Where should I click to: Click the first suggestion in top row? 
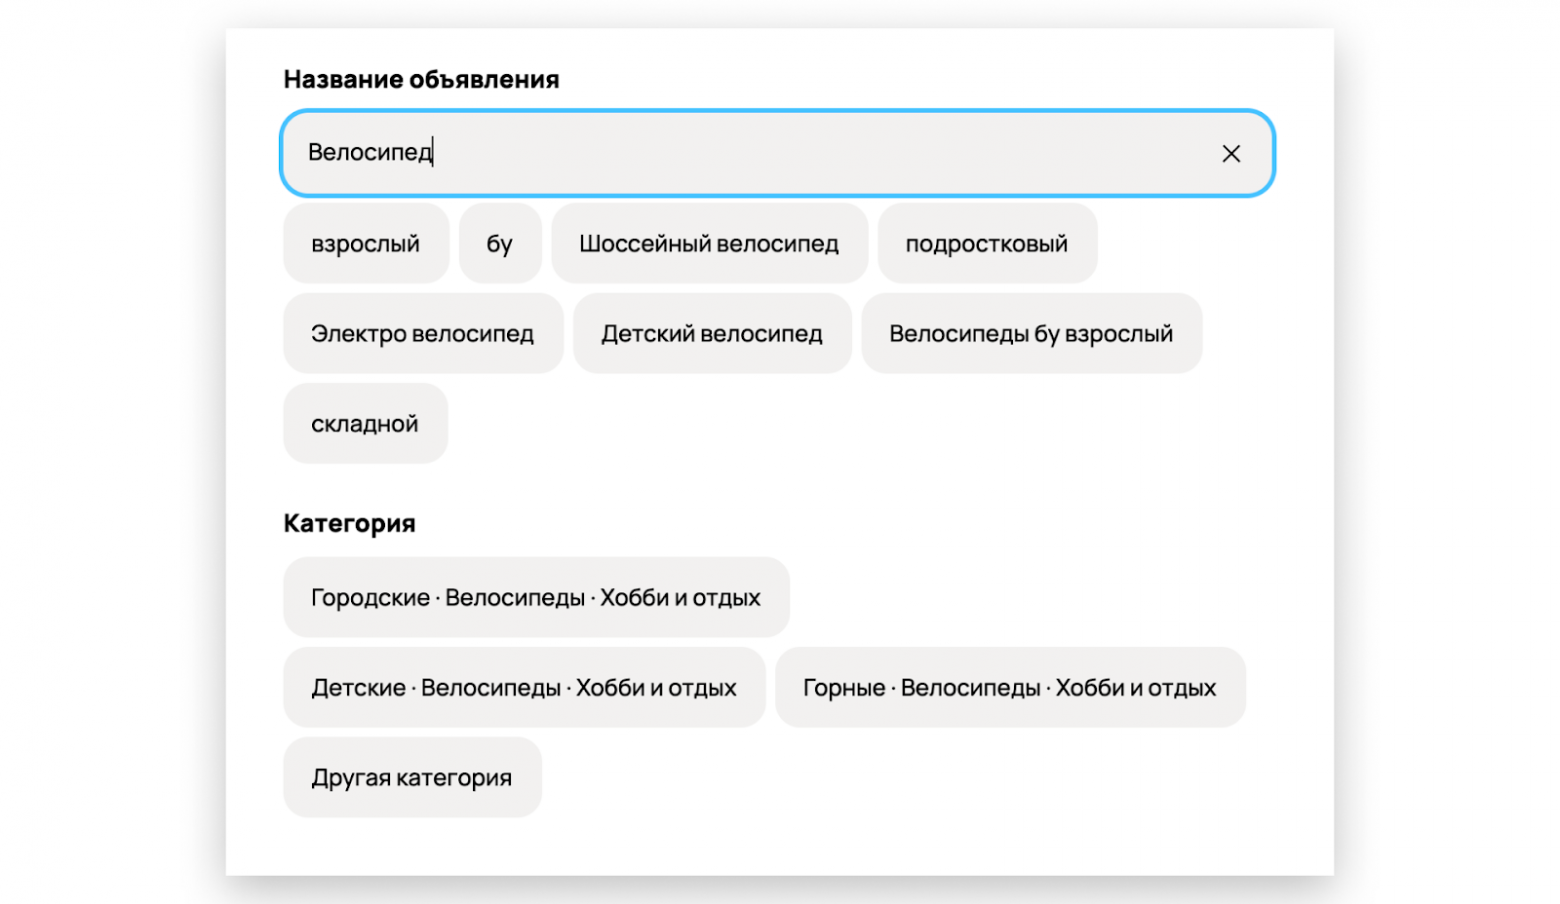point(366,243)
